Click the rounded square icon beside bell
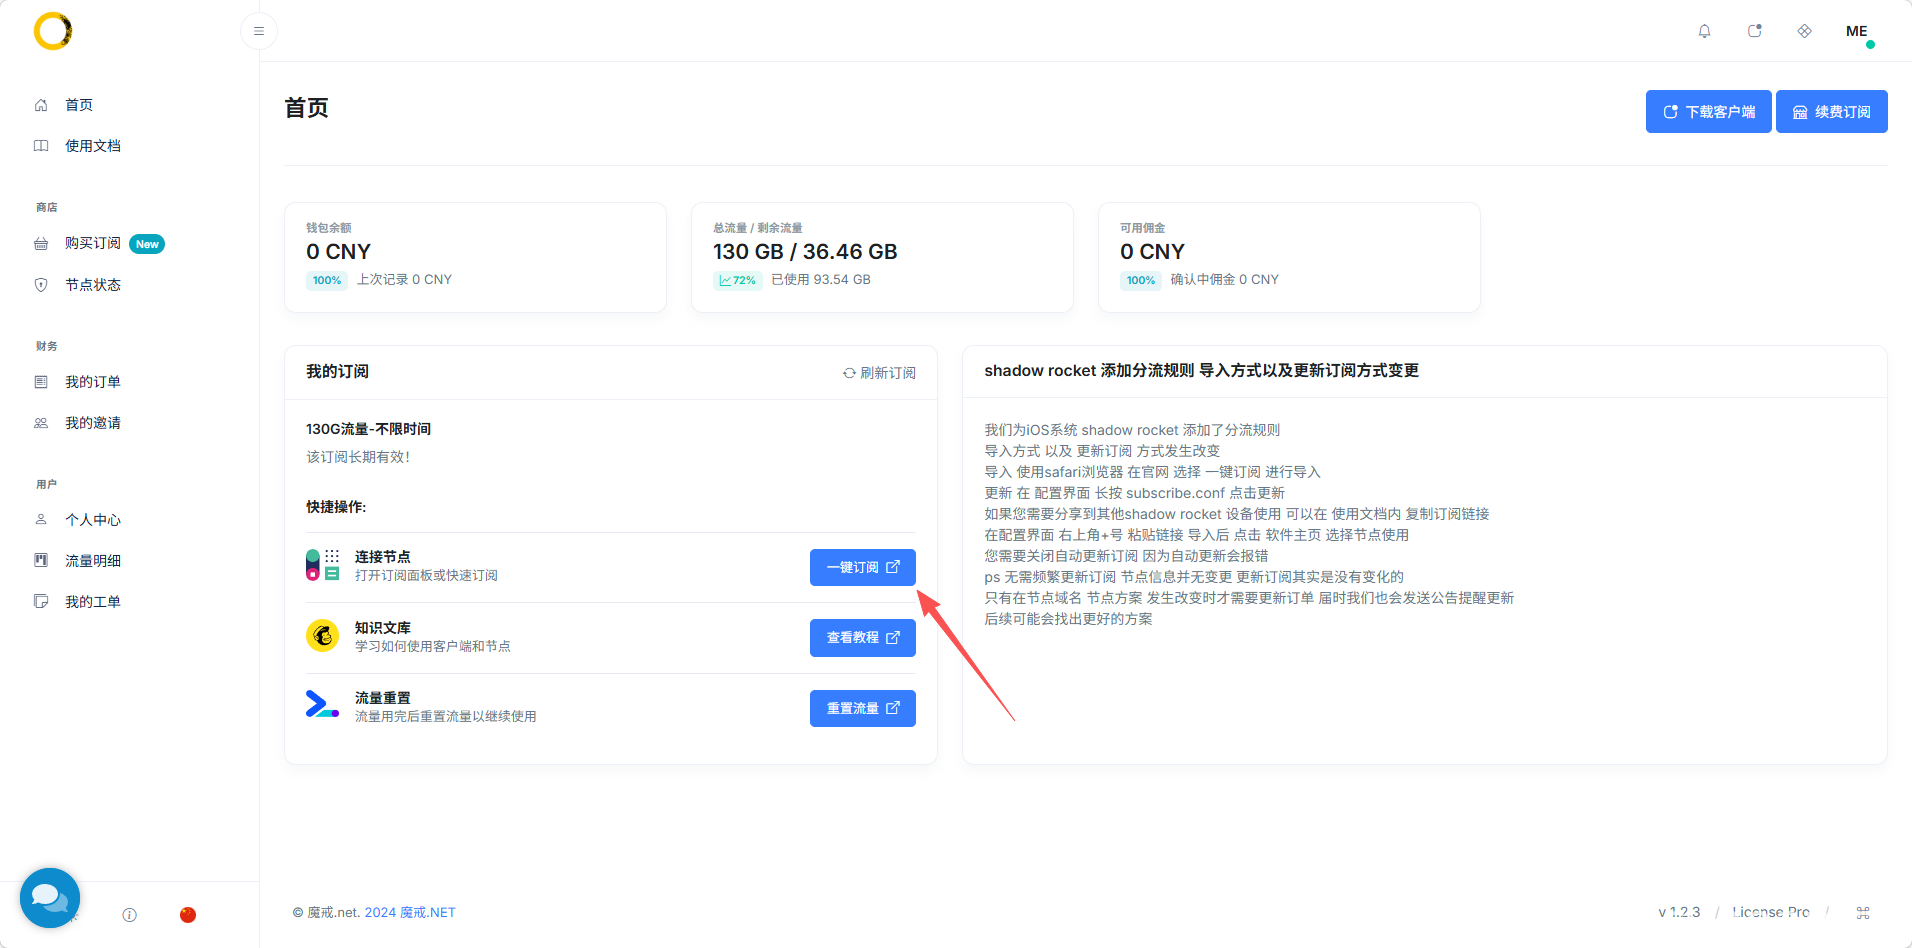Image resolution: width=1912 pixels, height=948 pixels. pyautogui.click(x=1754, y=31)
